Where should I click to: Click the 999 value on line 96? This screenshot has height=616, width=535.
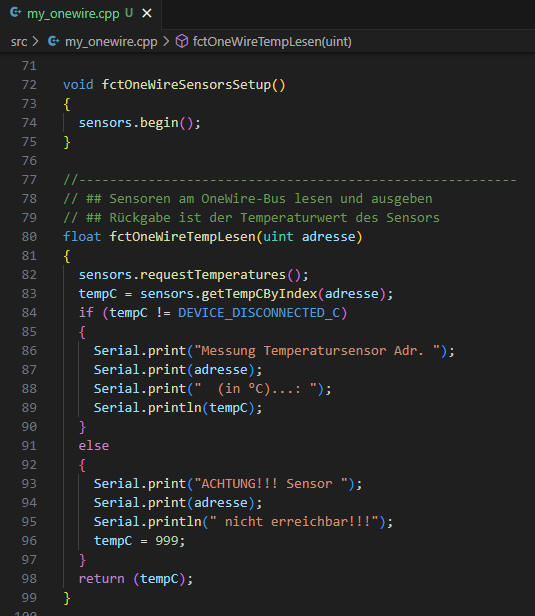(167, 541)
